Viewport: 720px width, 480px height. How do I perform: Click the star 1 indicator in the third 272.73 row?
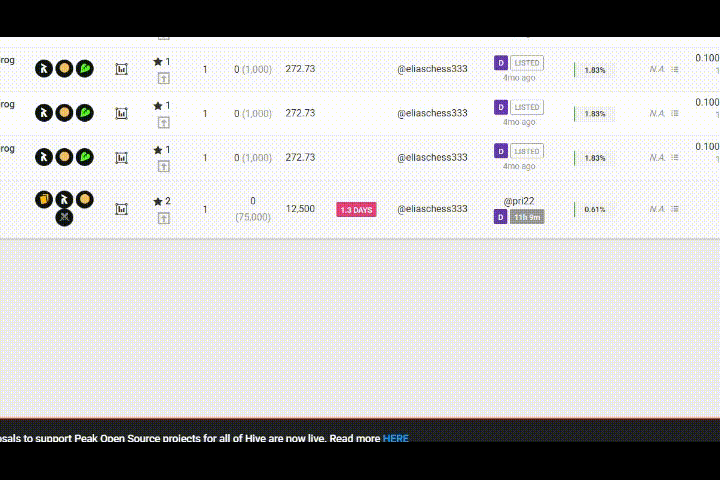(162, 150)
